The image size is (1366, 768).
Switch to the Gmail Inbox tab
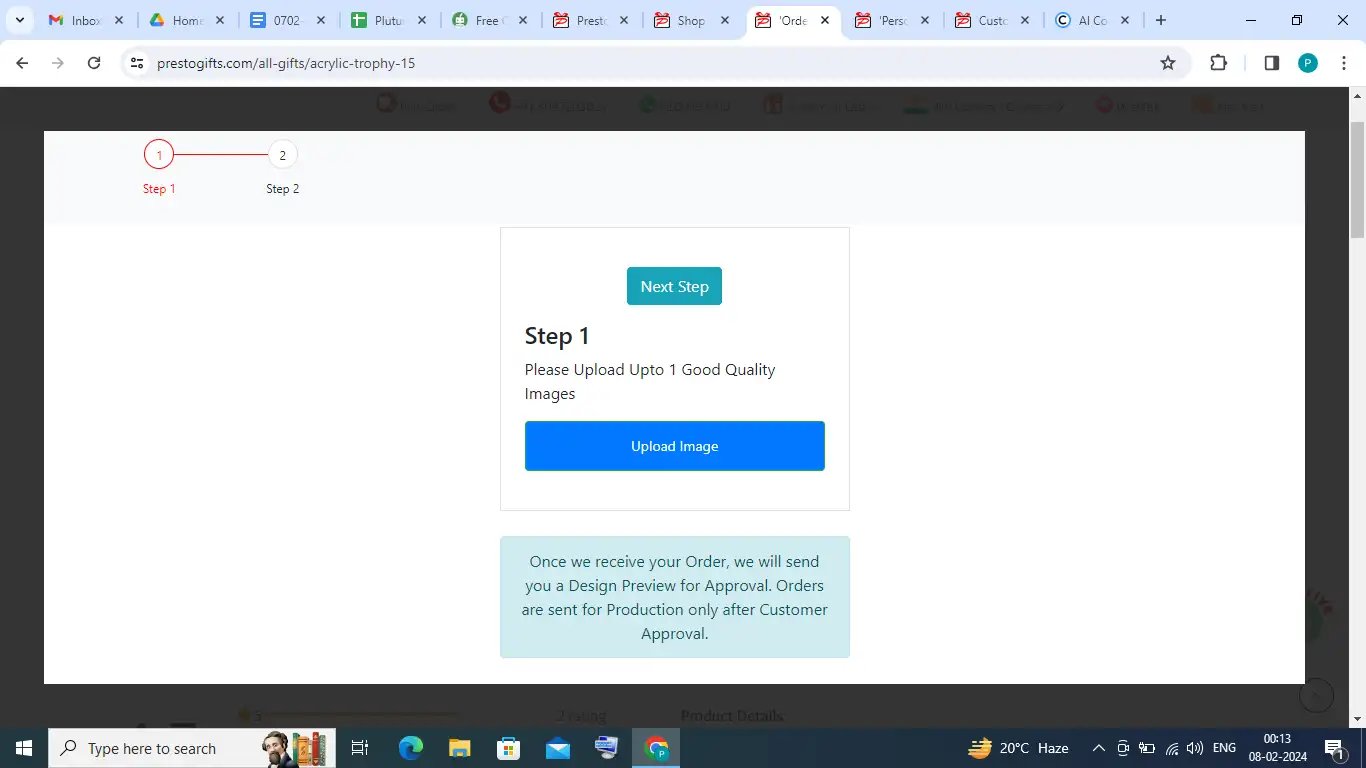pyautogui.click(x=85, y=20)
